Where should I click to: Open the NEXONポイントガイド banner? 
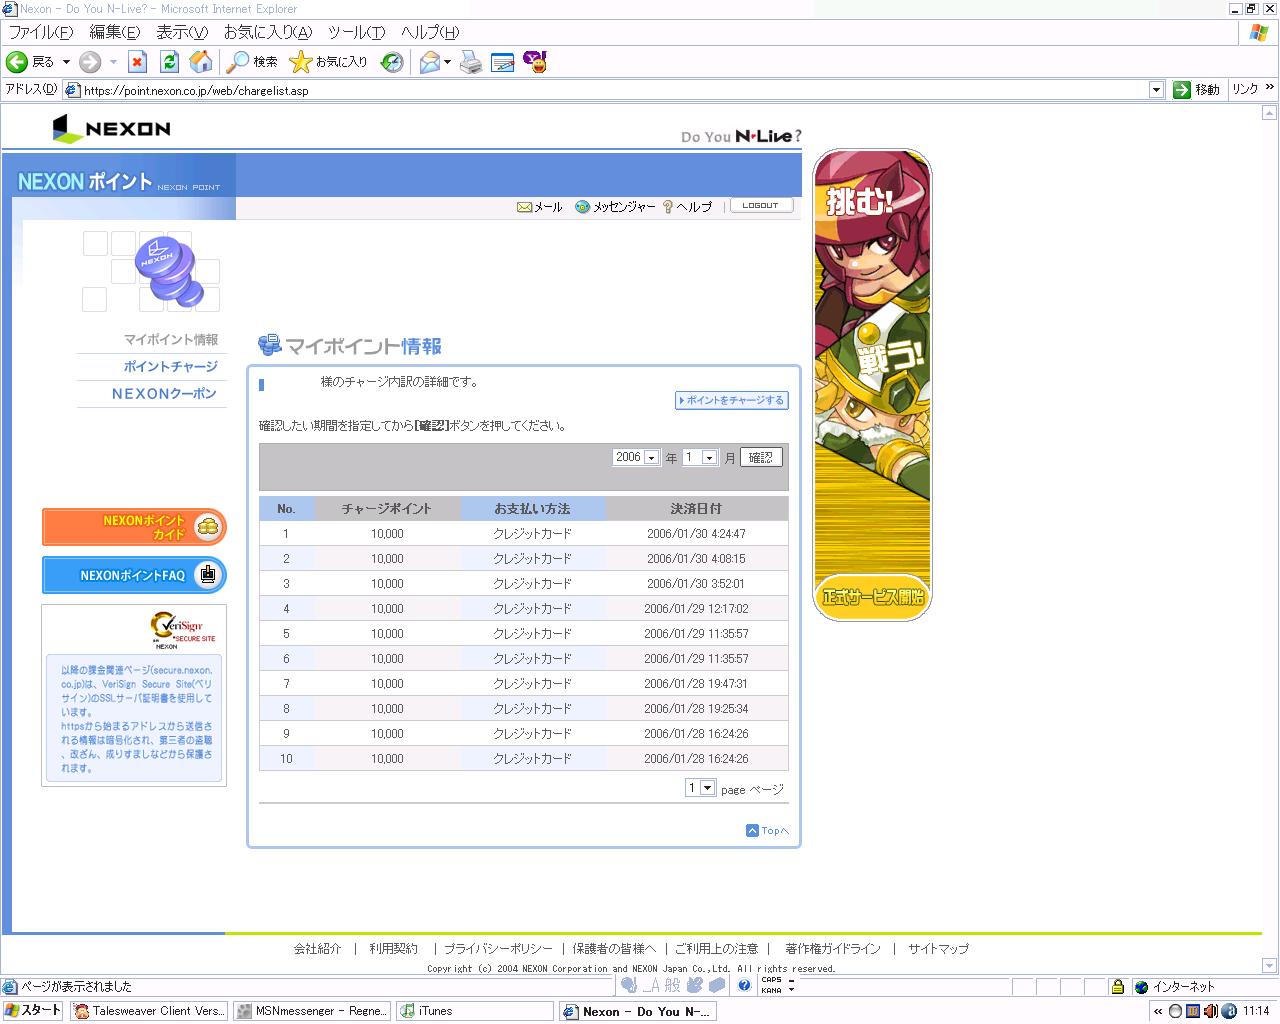coord(134,527)
